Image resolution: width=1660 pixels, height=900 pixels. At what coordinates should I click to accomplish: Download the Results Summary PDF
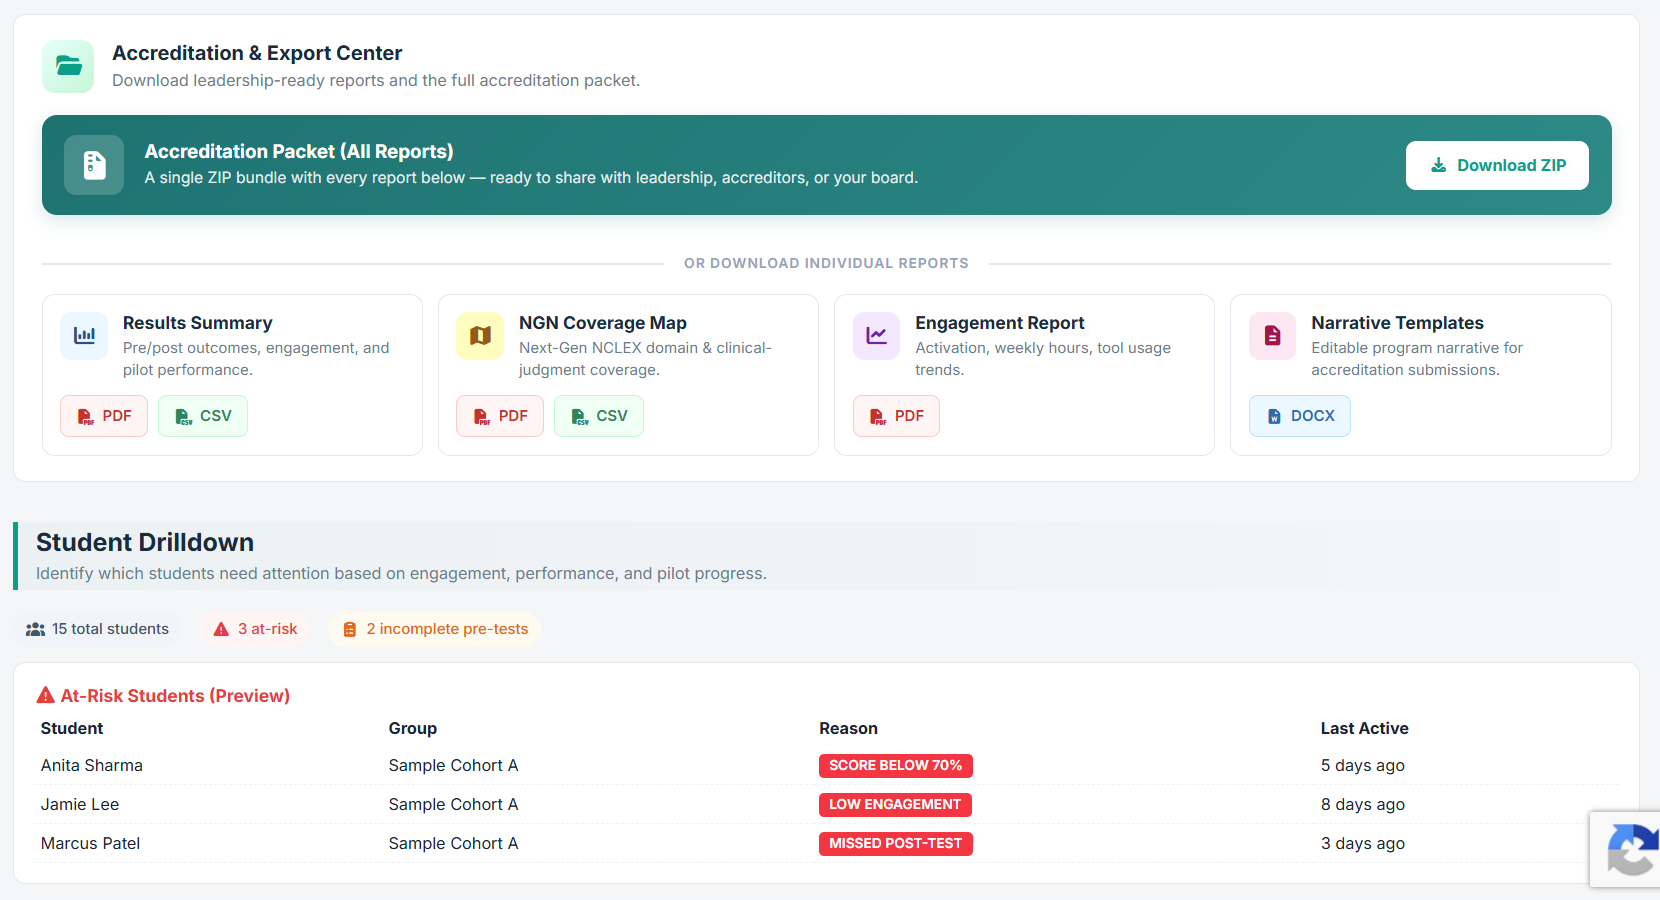[x=104, y=416]
